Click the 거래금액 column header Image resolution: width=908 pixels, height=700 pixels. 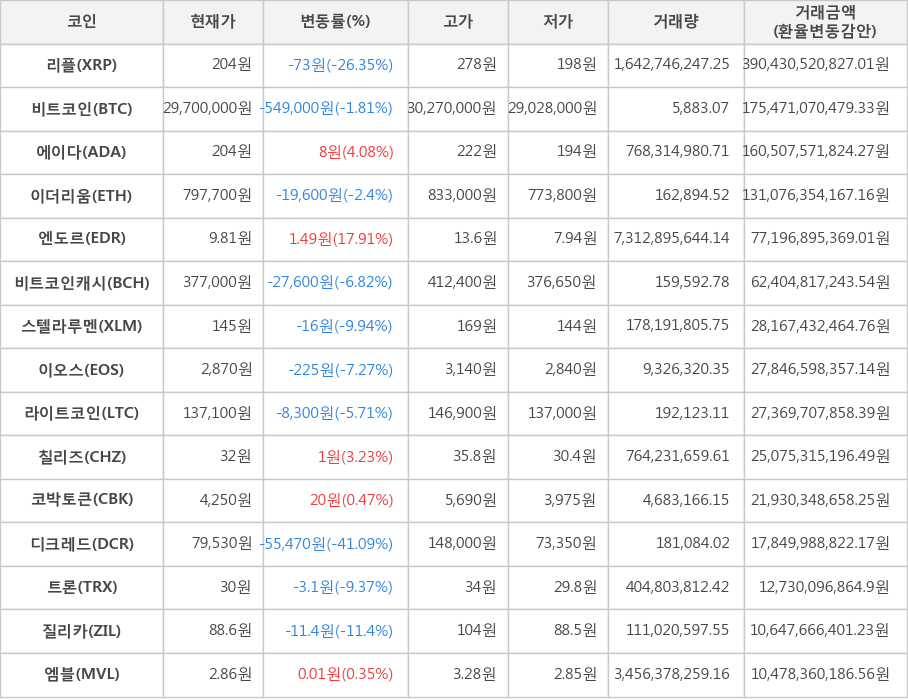[825, 21]
